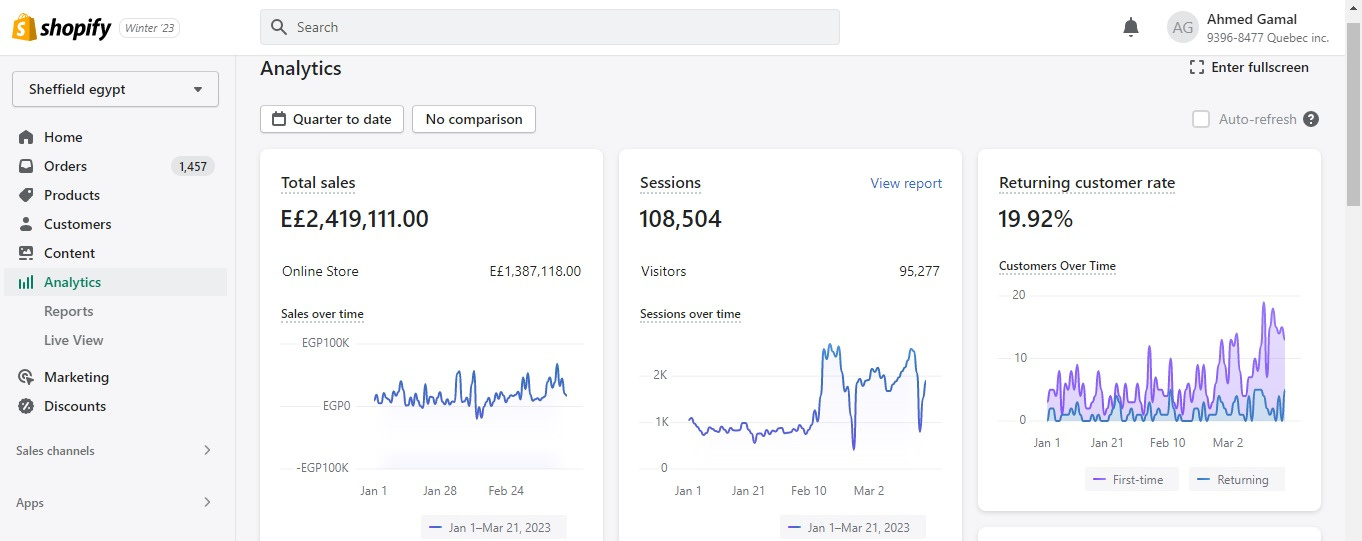Click the Analytics bar chart icon

point(26,282)
